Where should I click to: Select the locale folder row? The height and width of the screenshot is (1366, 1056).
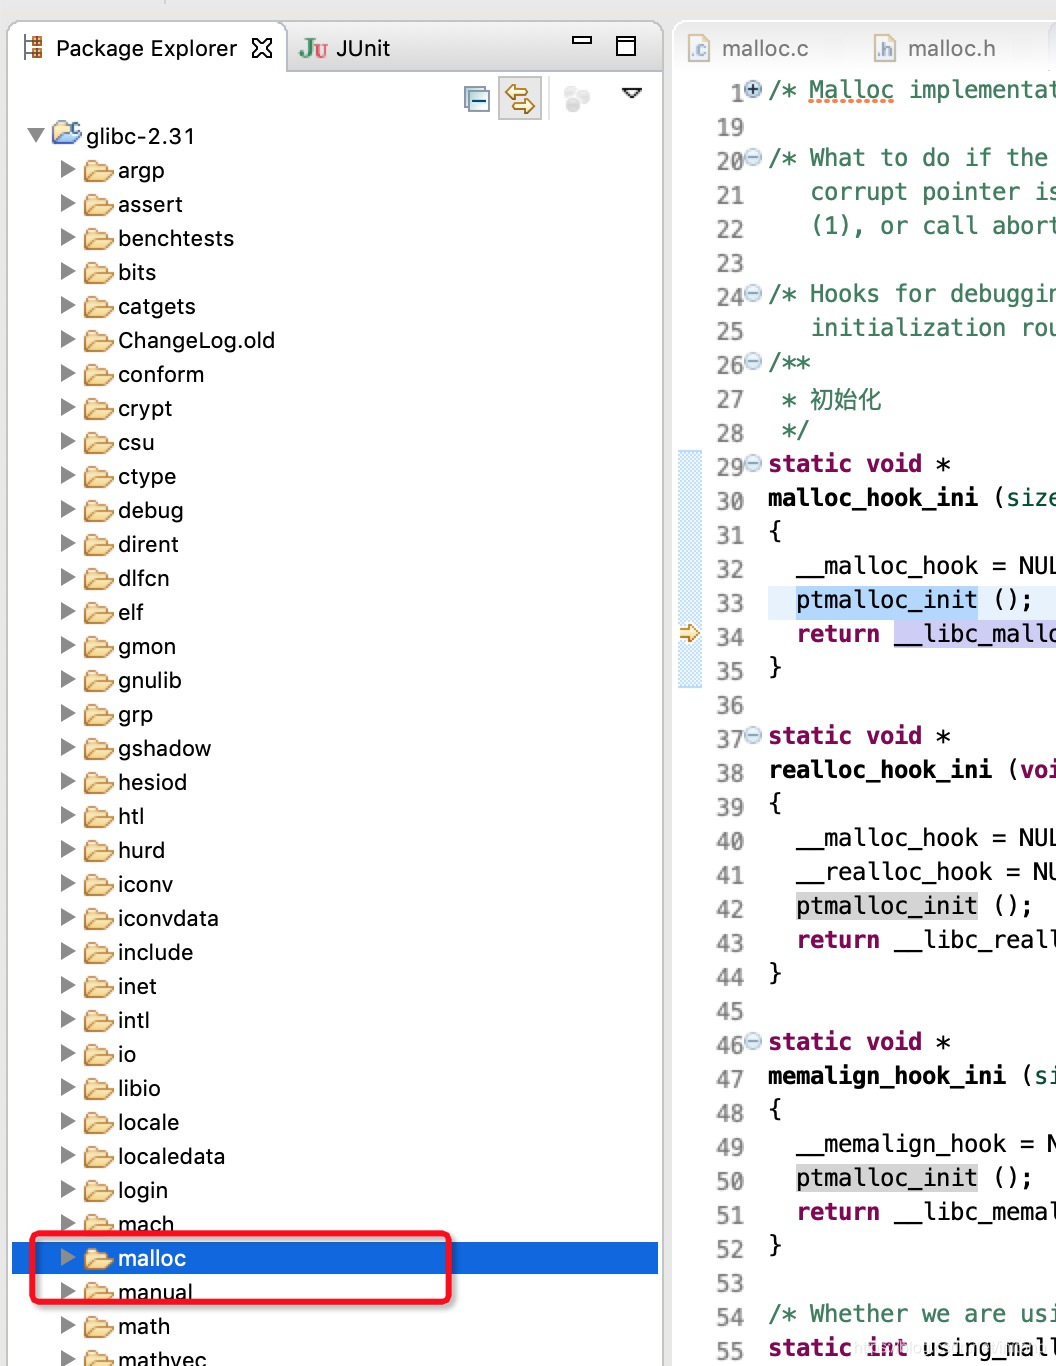pyautogui.click(x=335, y=1122)
